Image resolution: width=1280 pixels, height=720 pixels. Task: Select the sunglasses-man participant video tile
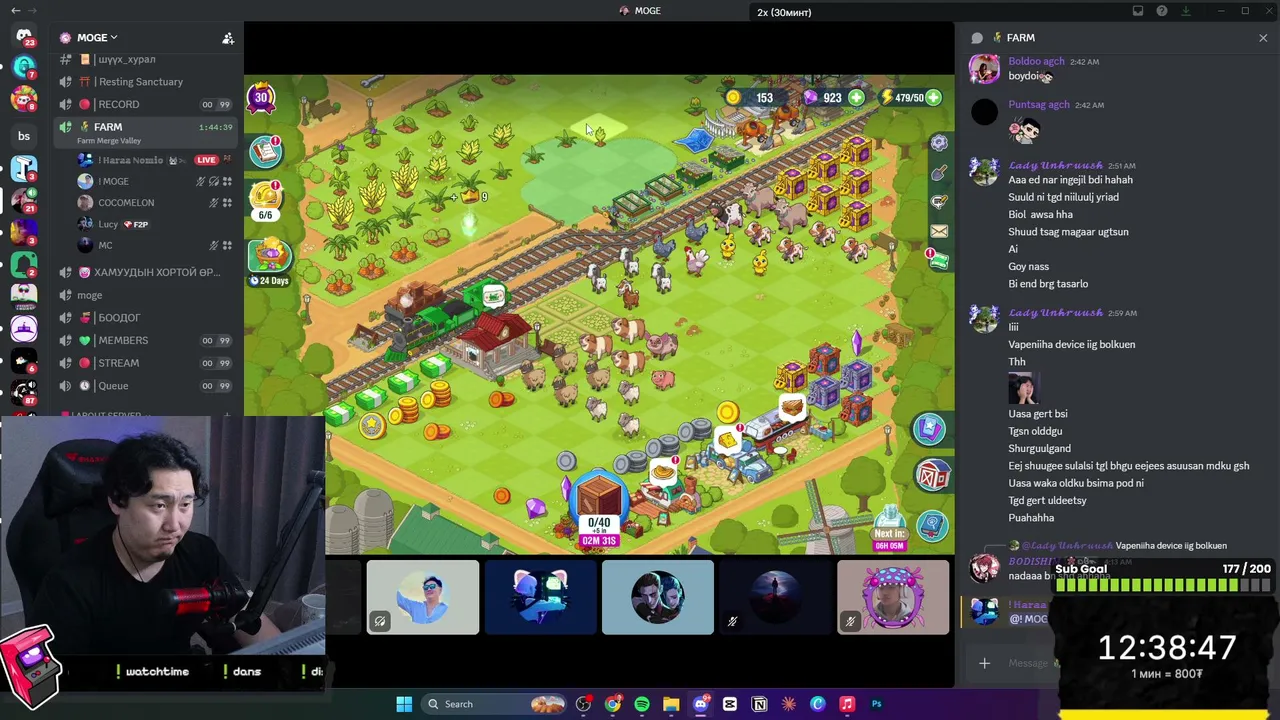tap(423, 597)
